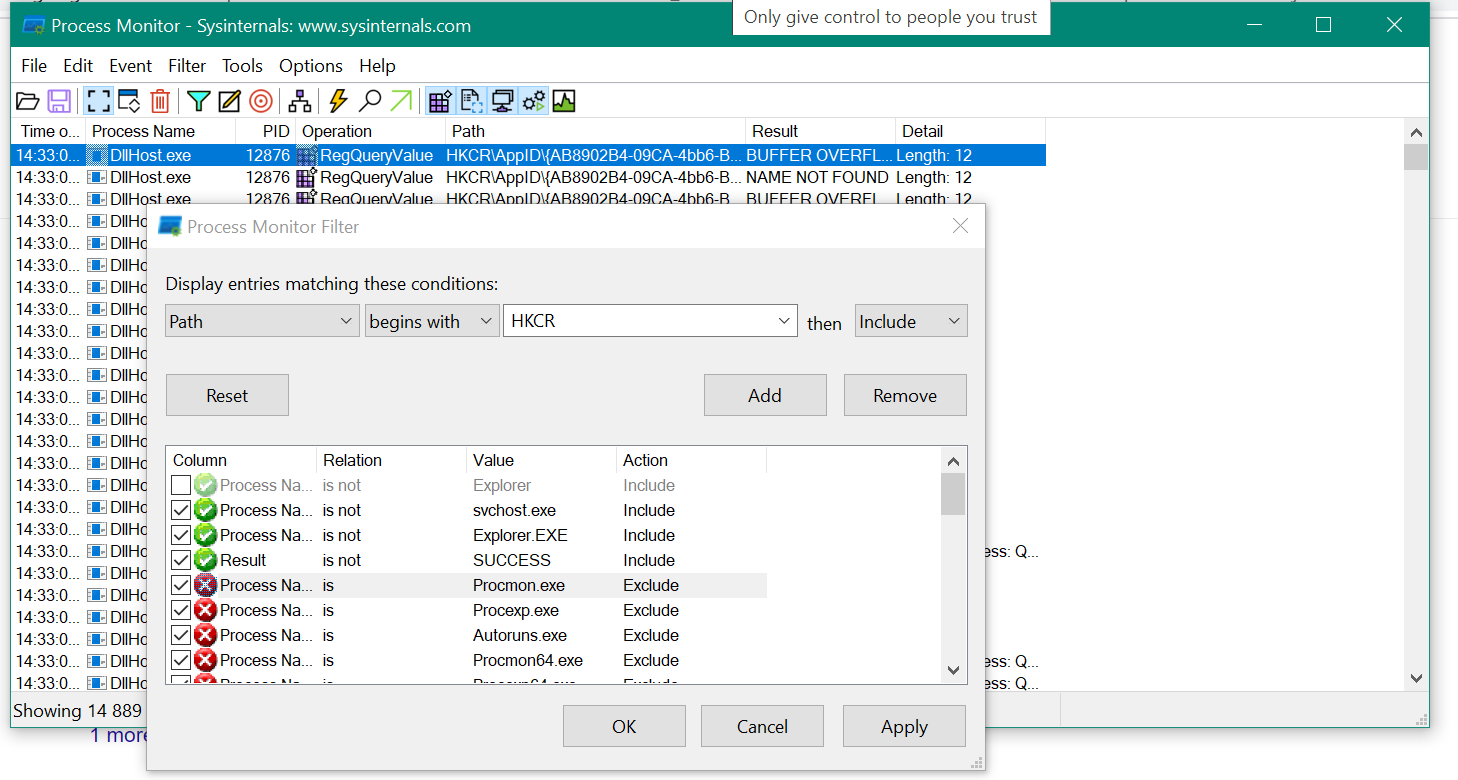Viewport: 1458px width, 780px height.
Task: Open the Filter menu
Action: coord(187,66)
